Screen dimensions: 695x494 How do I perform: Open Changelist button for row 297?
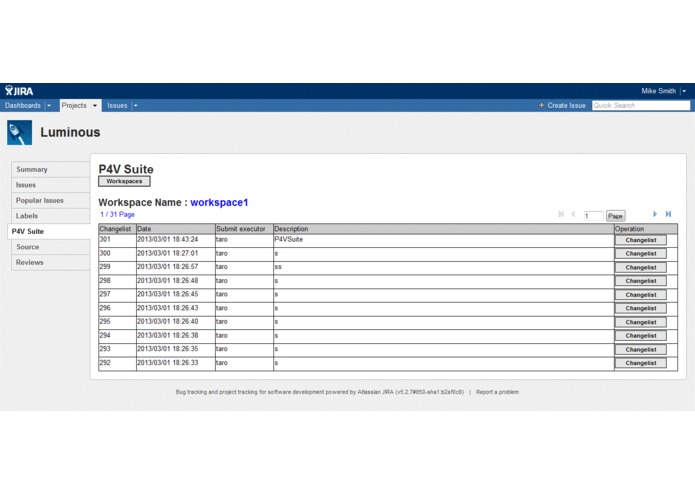point(640,295)
